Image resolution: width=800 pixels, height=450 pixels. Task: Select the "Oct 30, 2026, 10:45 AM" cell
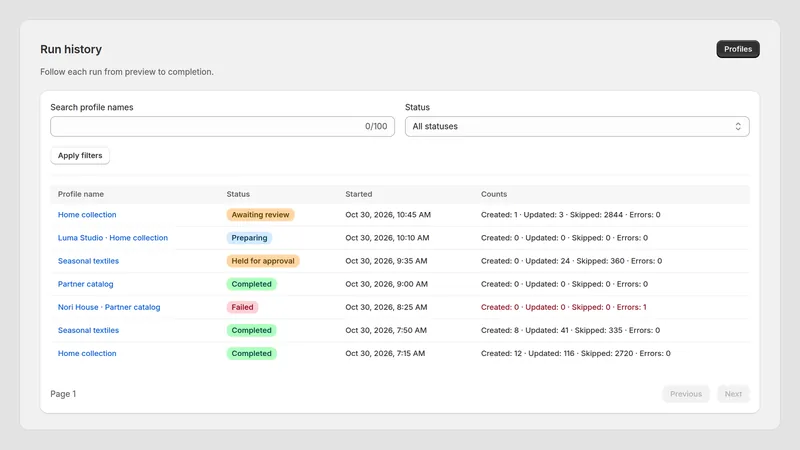(x=388, y=215)
